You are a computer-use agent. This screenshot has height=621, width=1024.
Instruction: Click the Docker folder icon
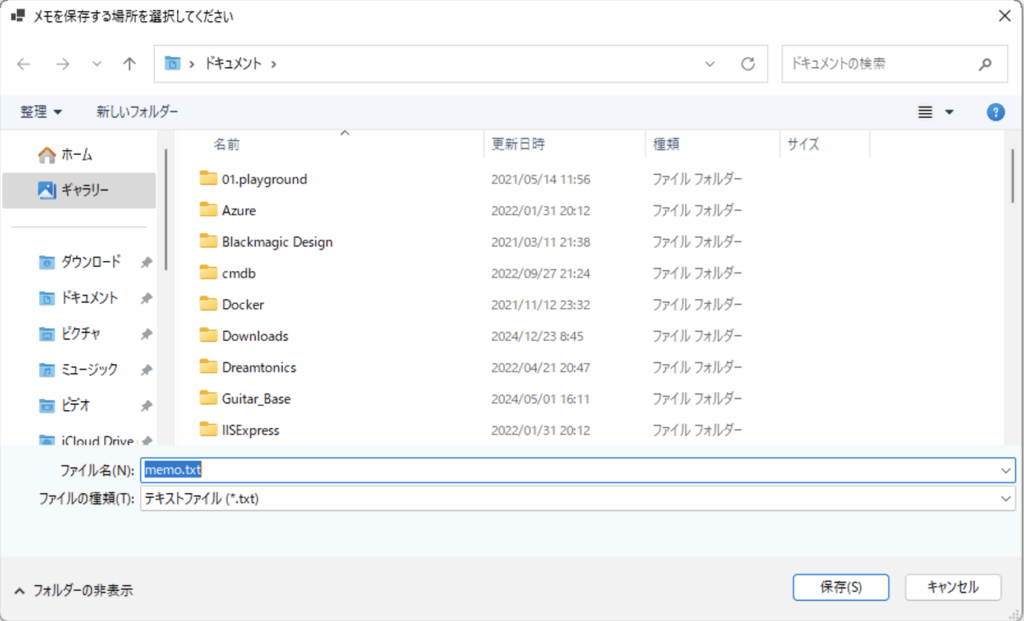point(208,304)
